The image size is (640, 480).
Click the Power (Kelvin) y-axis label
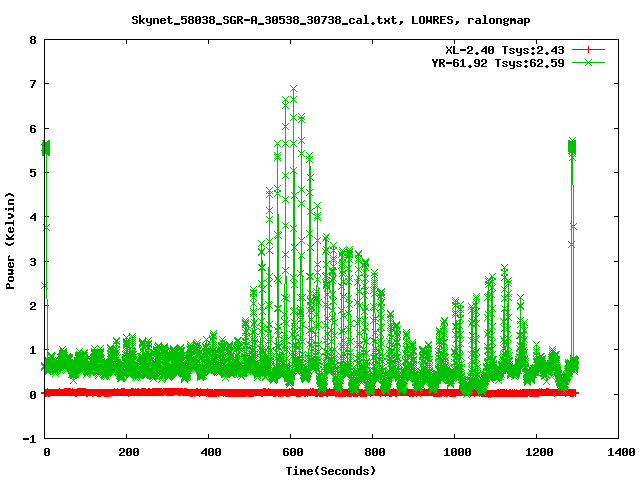[10, 241]
